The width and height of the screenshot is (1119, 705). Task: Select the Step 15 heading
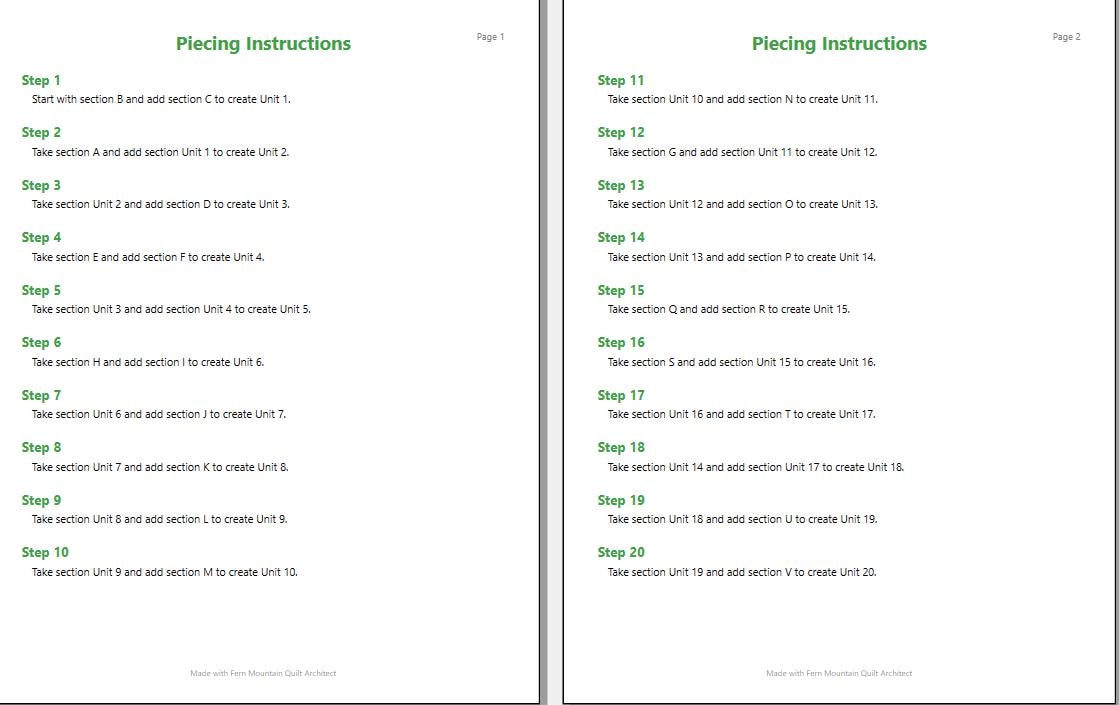pos(621,290)
